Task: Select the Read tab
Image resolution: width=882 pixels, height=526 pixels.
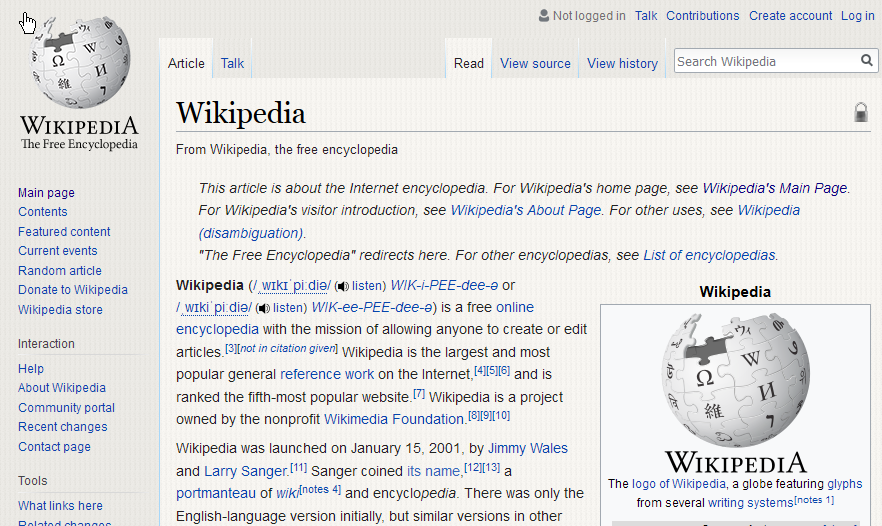Action: (469, 64)
